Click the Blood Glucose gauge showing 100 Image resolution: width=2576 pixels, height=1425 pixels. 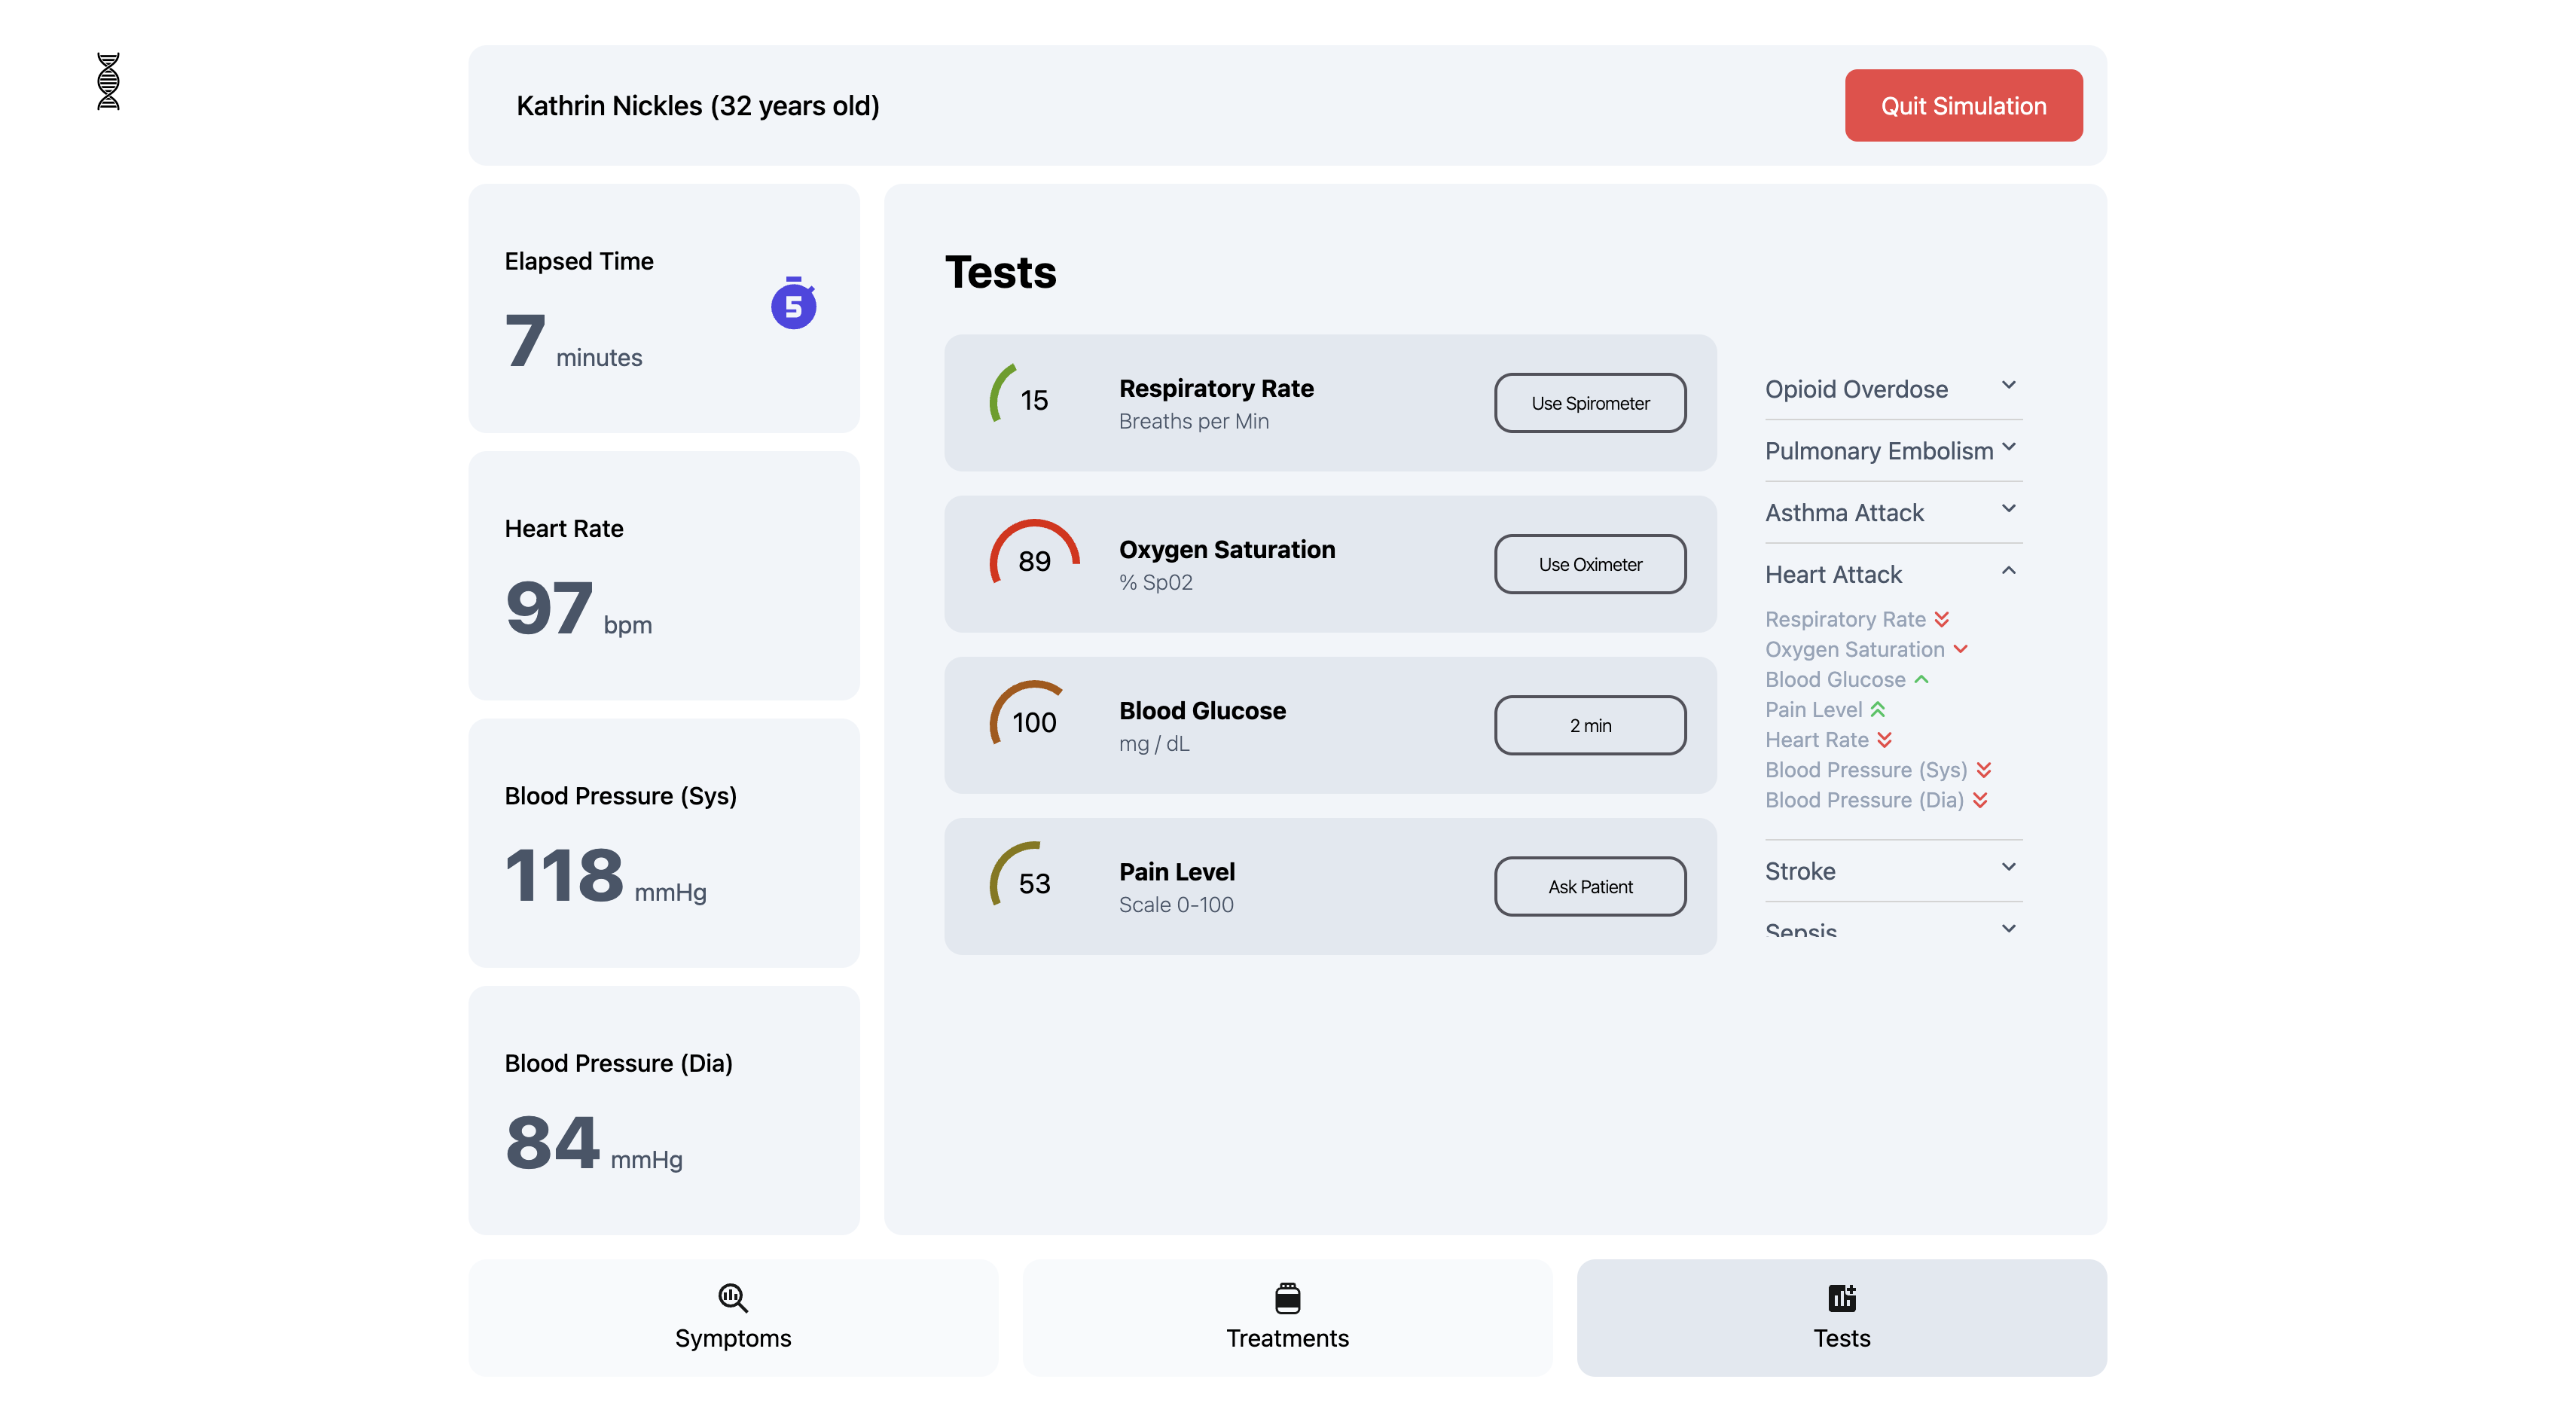pyautogui.click(x=1033, y=722)
